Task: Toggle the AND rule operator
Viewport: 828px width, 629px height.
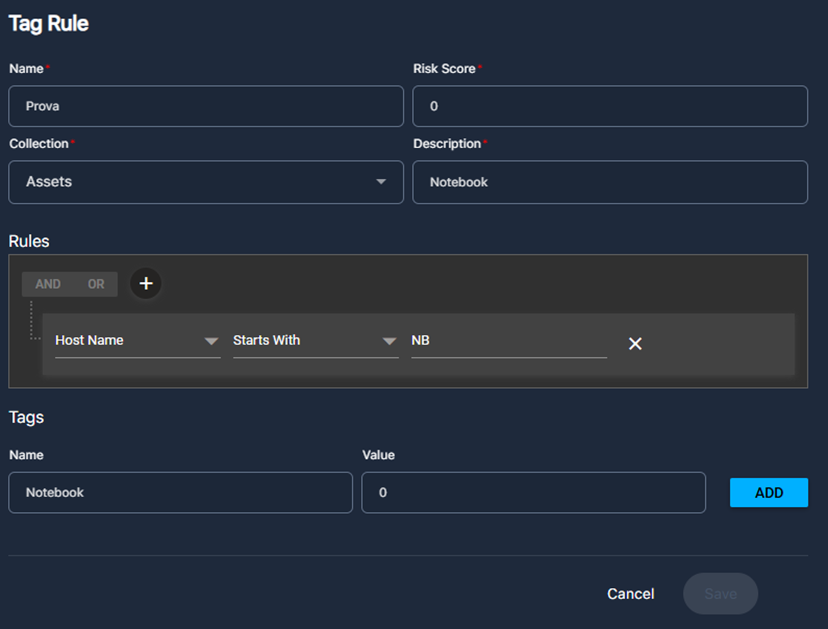Action: click(48, 284)
